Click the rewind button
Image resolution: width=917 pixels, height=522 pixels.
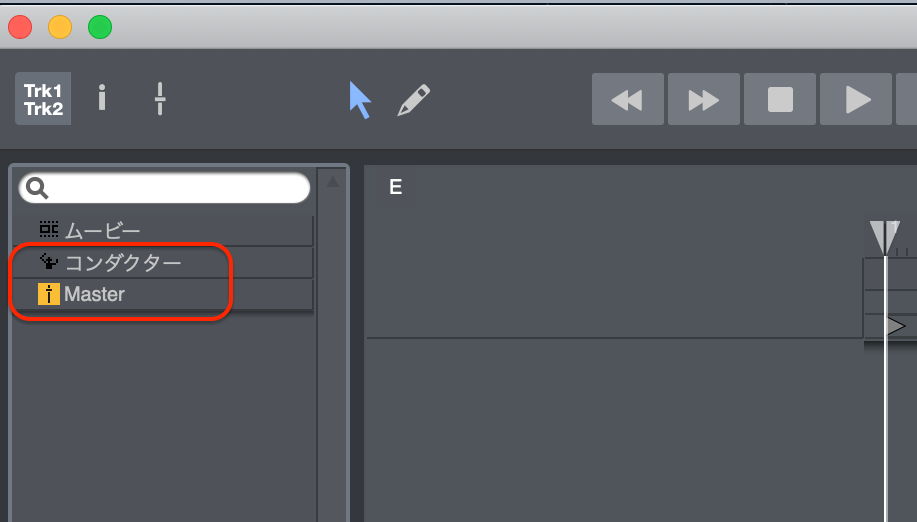(x=628, y=99)
